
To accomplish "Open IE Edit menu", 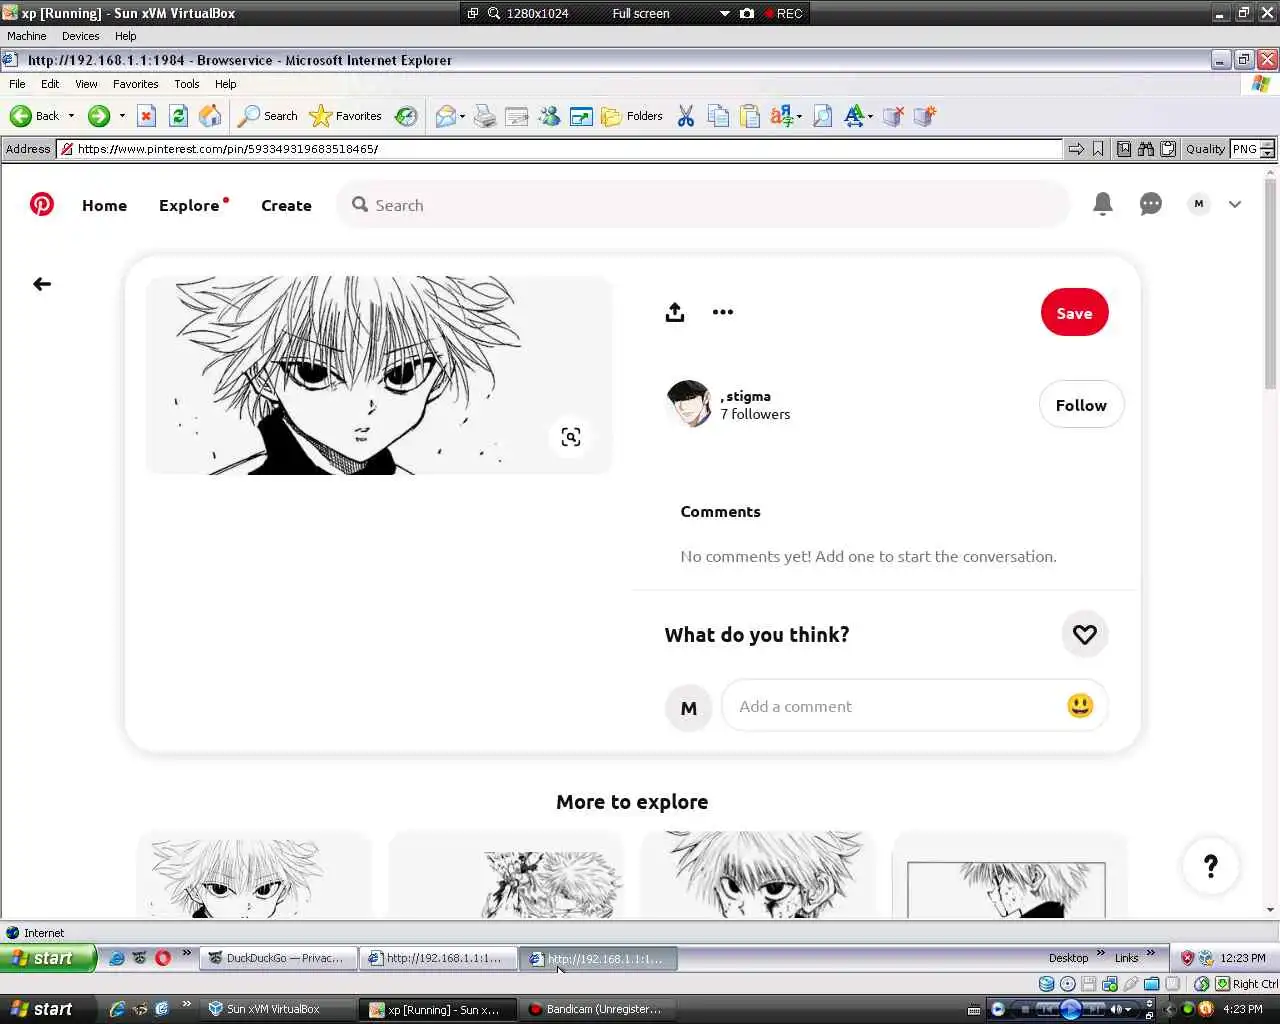I will (50, 84).
